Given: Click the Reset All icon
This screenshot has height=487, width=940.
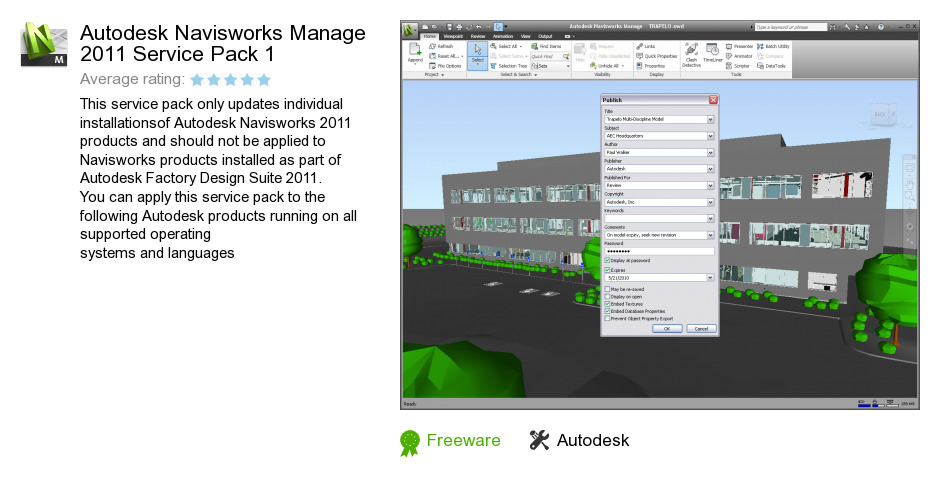Looking at the screenshot, I should 432,56.
